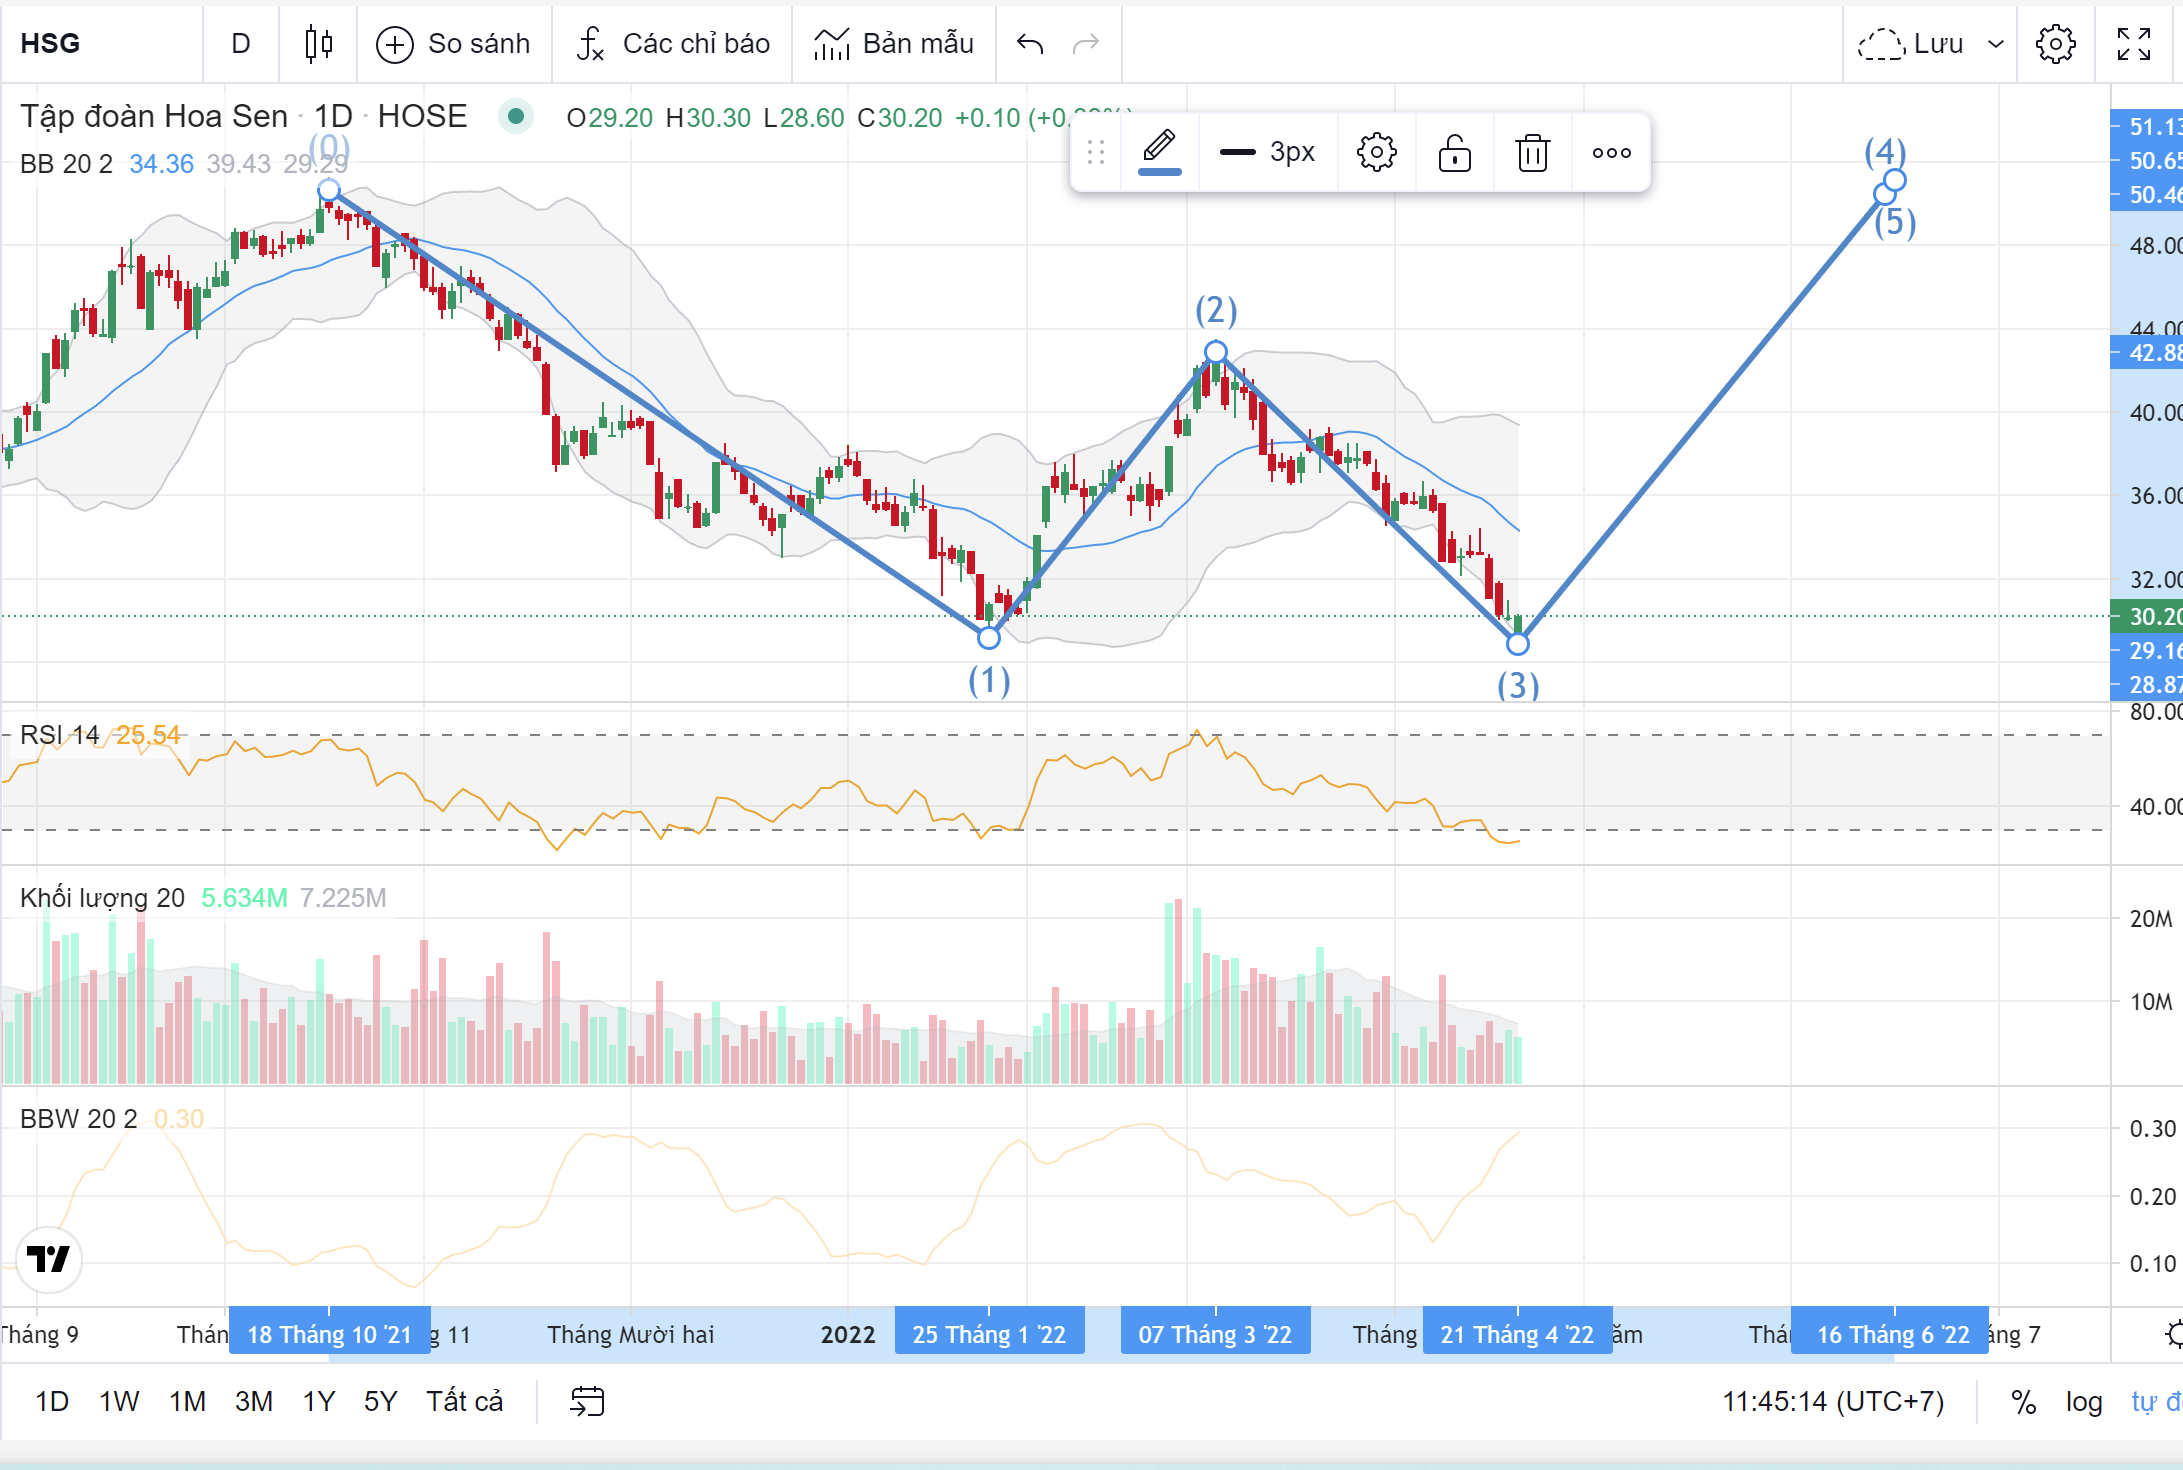Open Các chỉ báo indicators

(x=672, y=44)
